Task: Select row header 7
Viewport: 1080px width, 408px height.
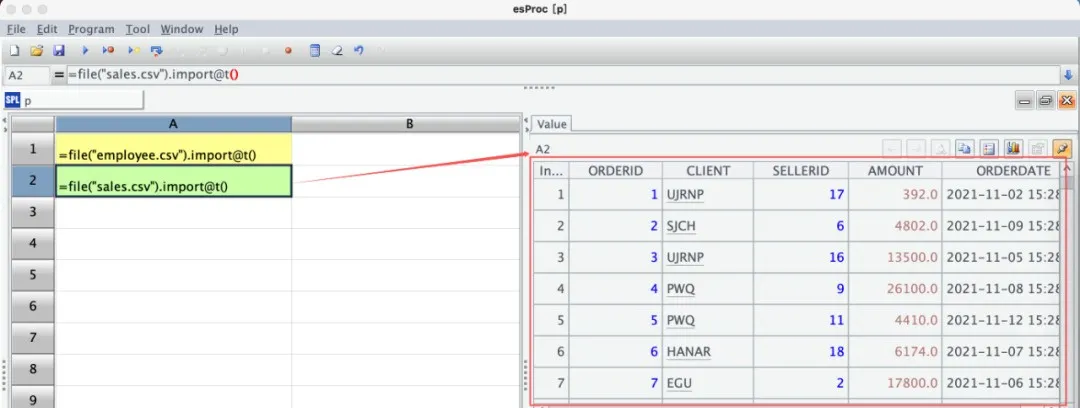Action: 33,338
